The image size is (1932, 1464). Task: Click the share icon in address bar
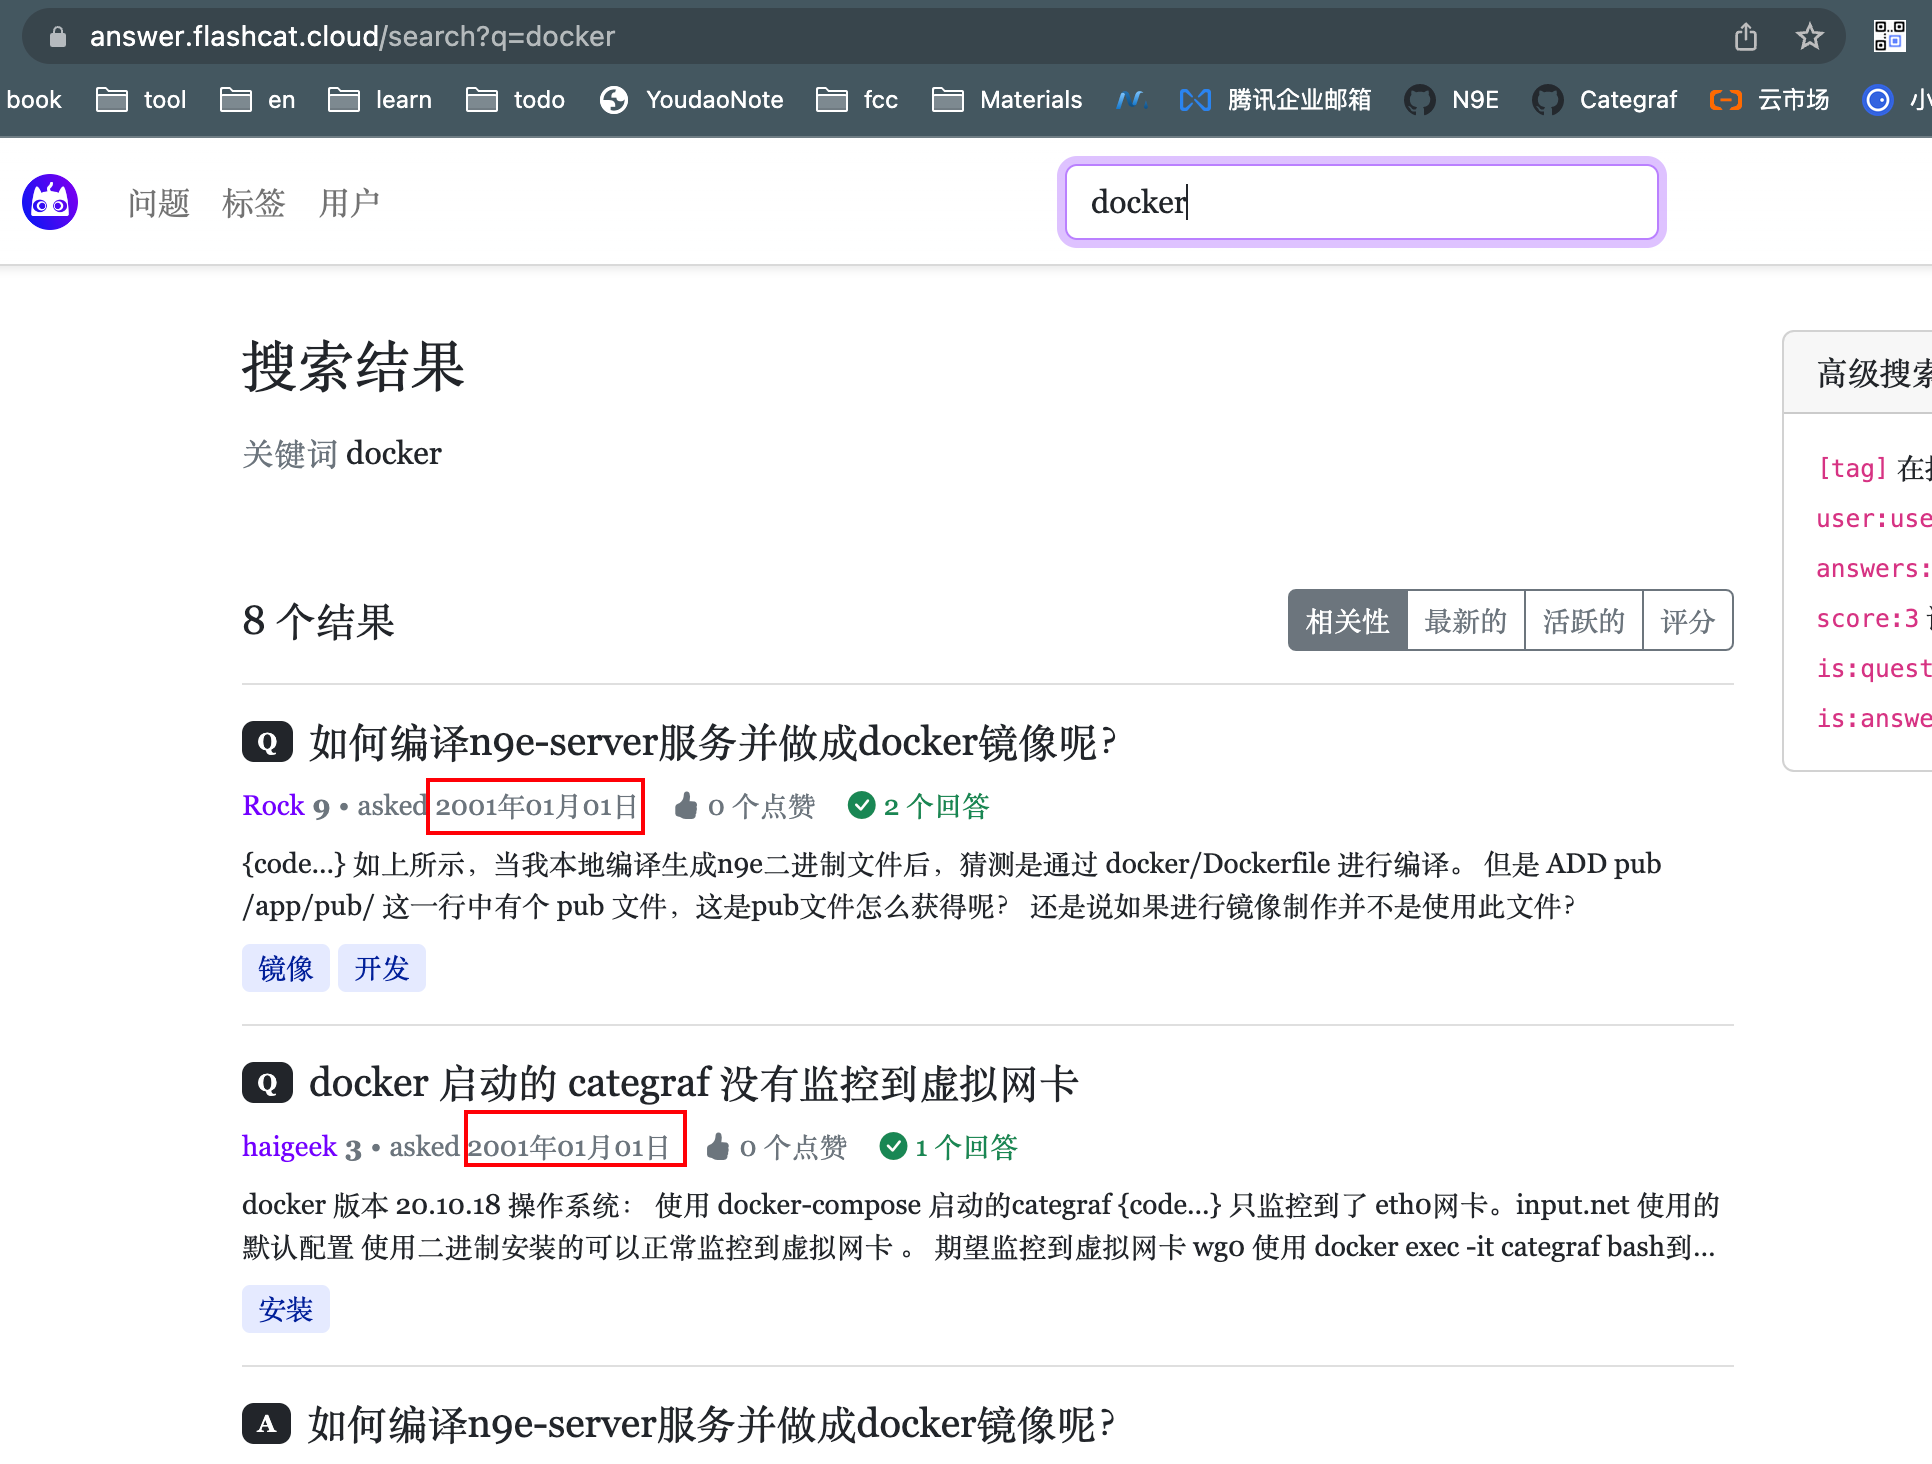1745,37
